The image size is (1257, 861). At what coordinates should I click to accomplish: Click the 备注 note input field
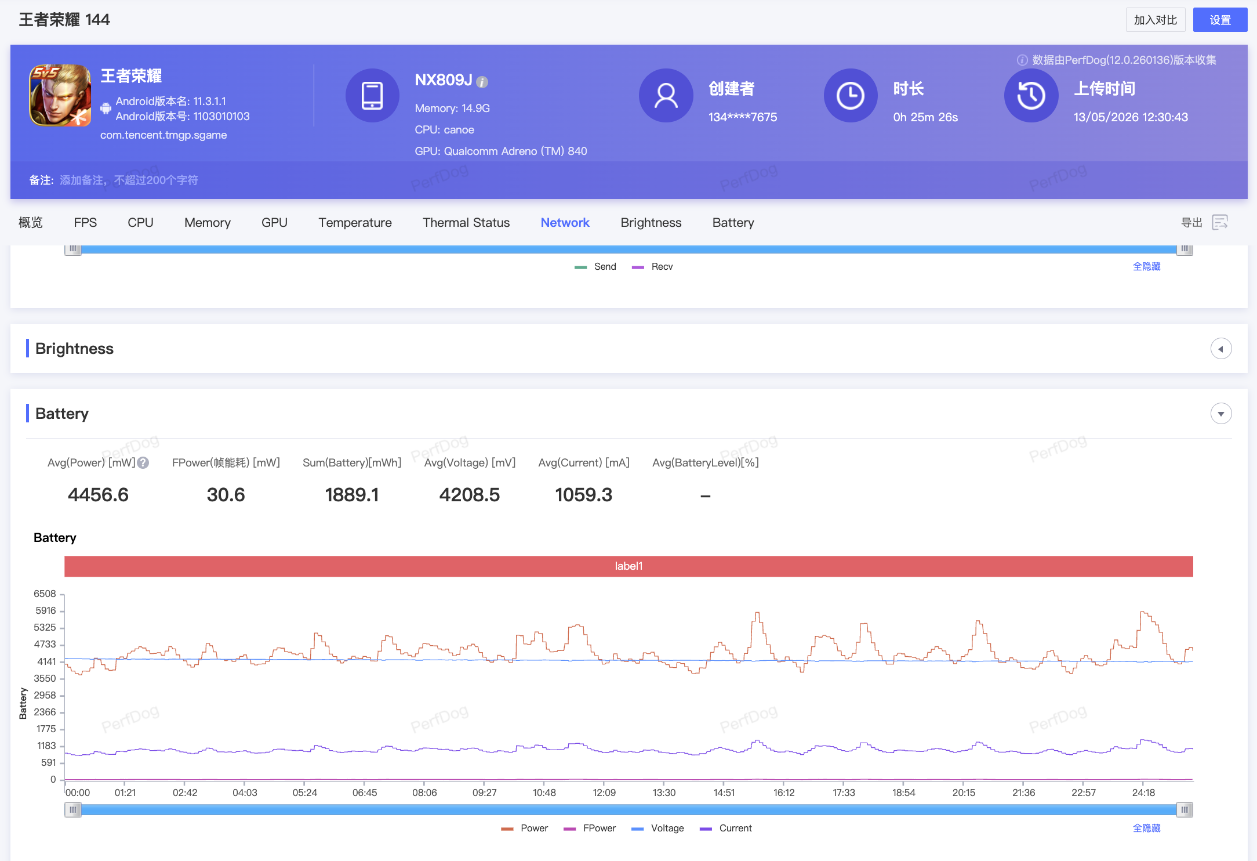click(129, 180)
